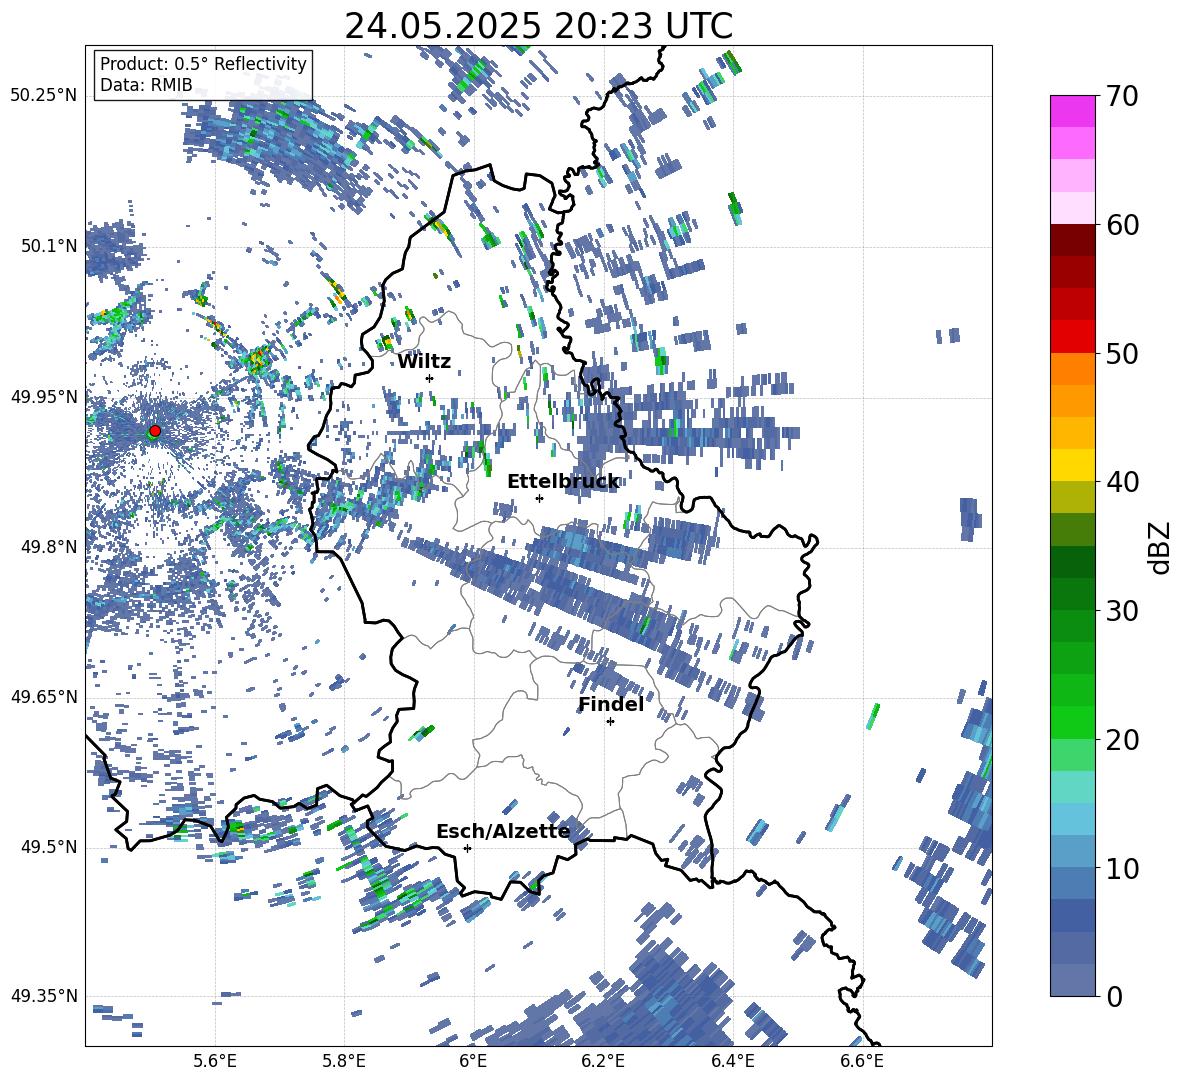Screen dimensions: 1184x1081
Task: Click the 6°E longitude label
Action: point(473,1061)
